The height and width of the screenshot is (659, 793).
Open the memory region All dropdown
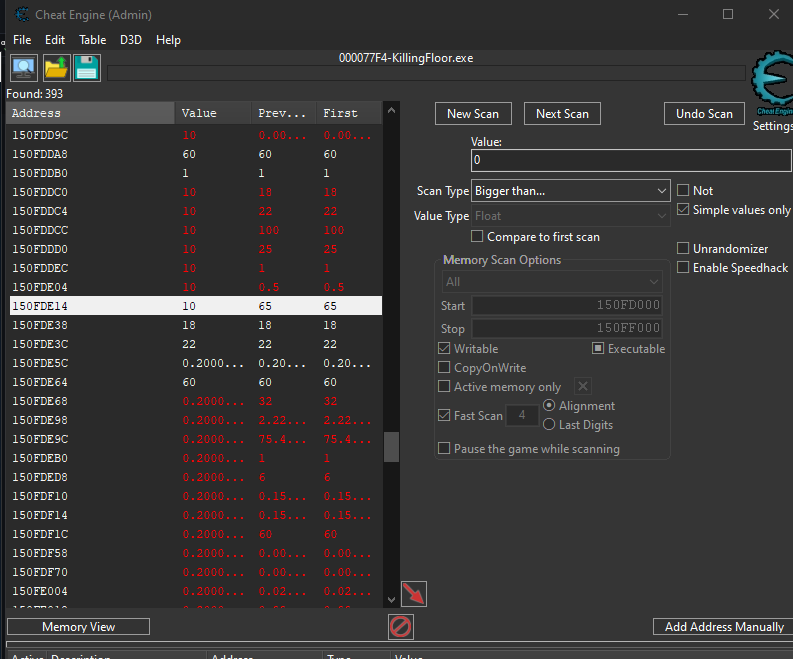coord(552,282)
